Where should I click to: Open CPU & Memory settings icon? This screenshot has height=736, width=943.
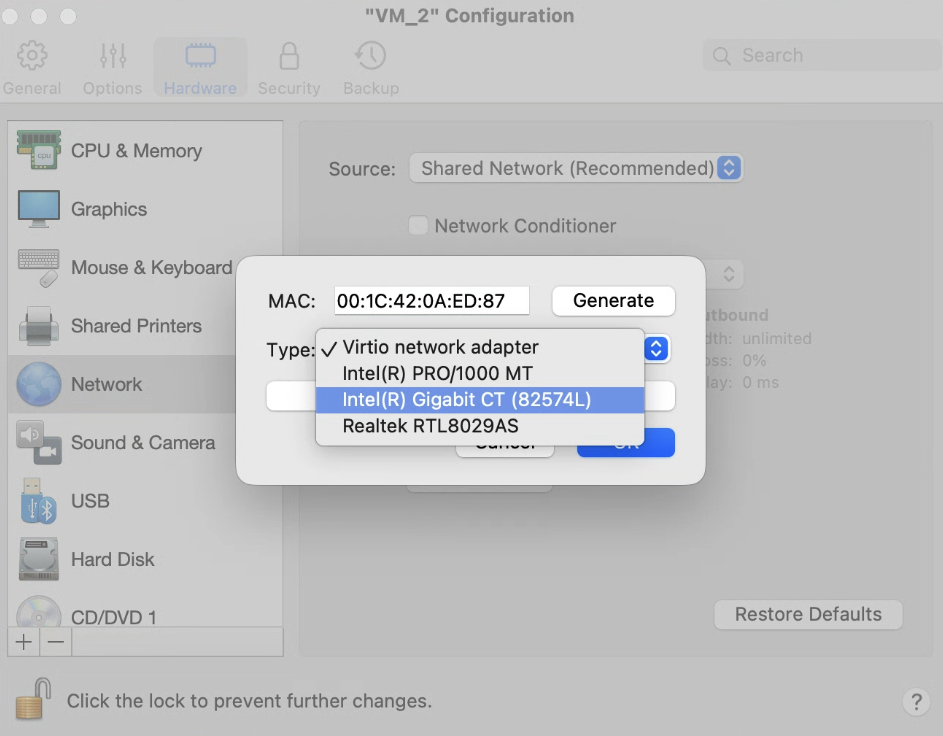click(38, 150)
